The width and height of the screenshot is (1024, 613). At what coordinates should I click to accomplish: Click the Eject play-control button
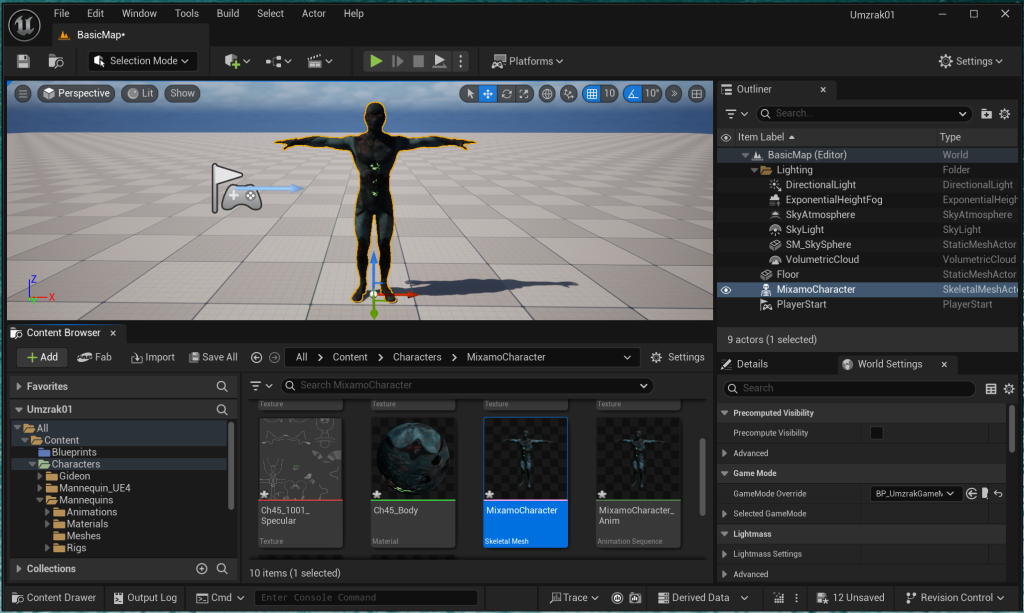point(440,61)
